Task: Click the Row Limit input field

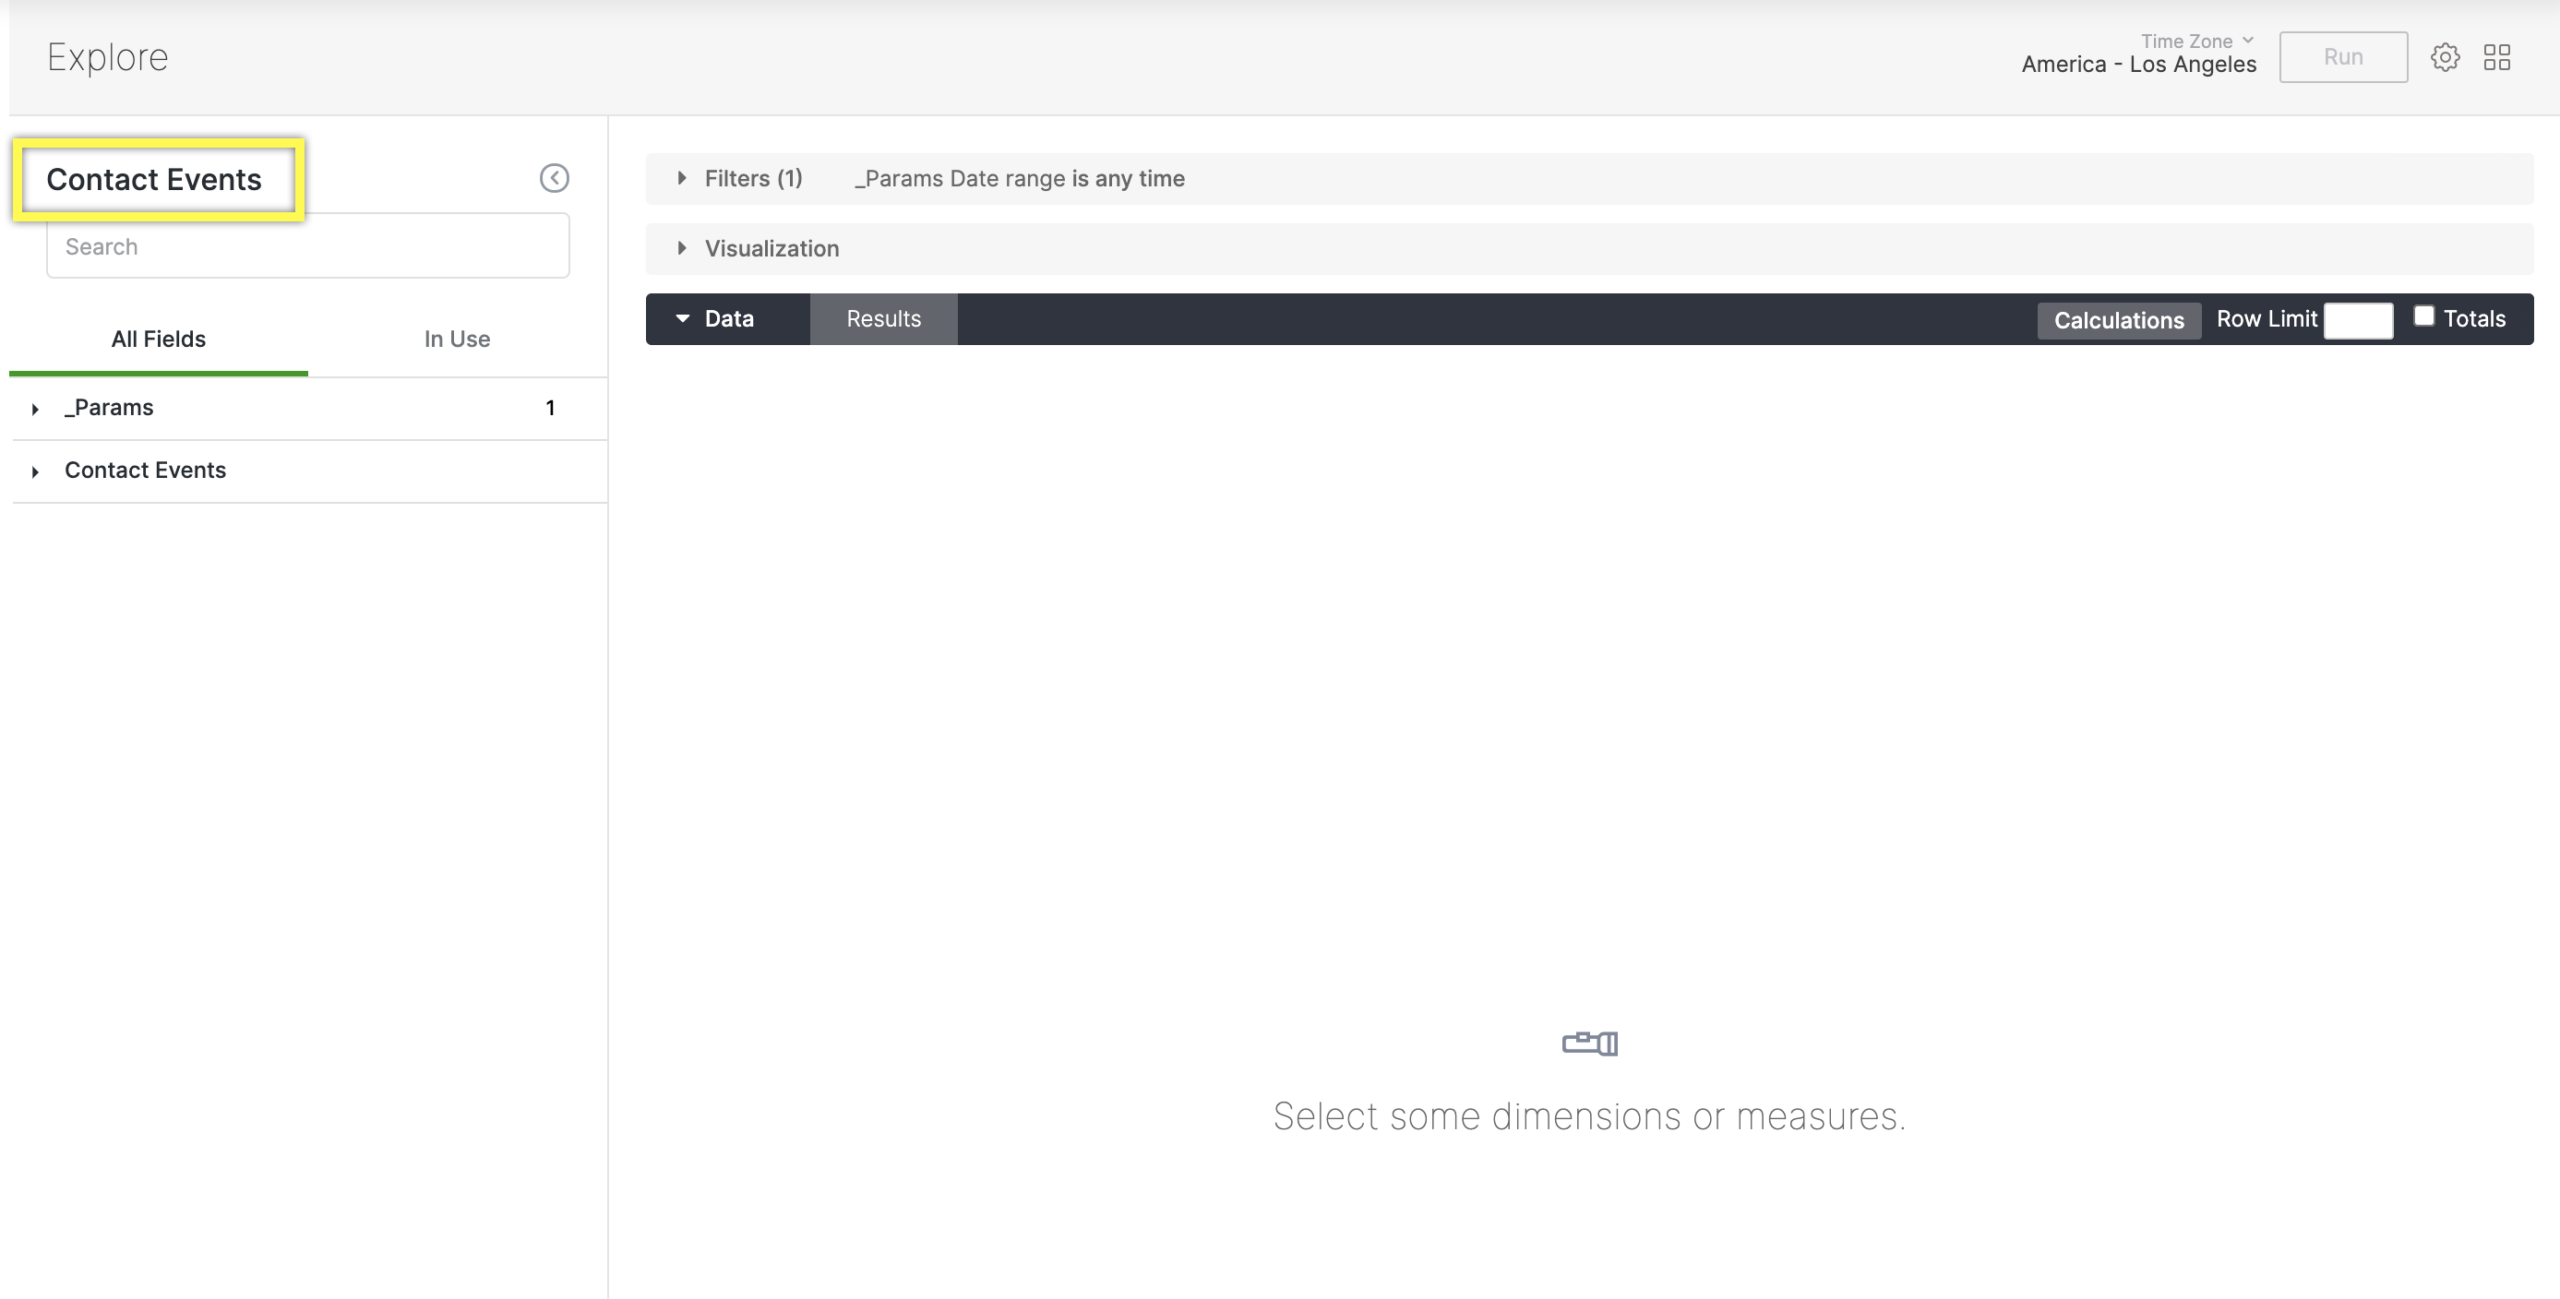Action: click(x=2358, y=316)
